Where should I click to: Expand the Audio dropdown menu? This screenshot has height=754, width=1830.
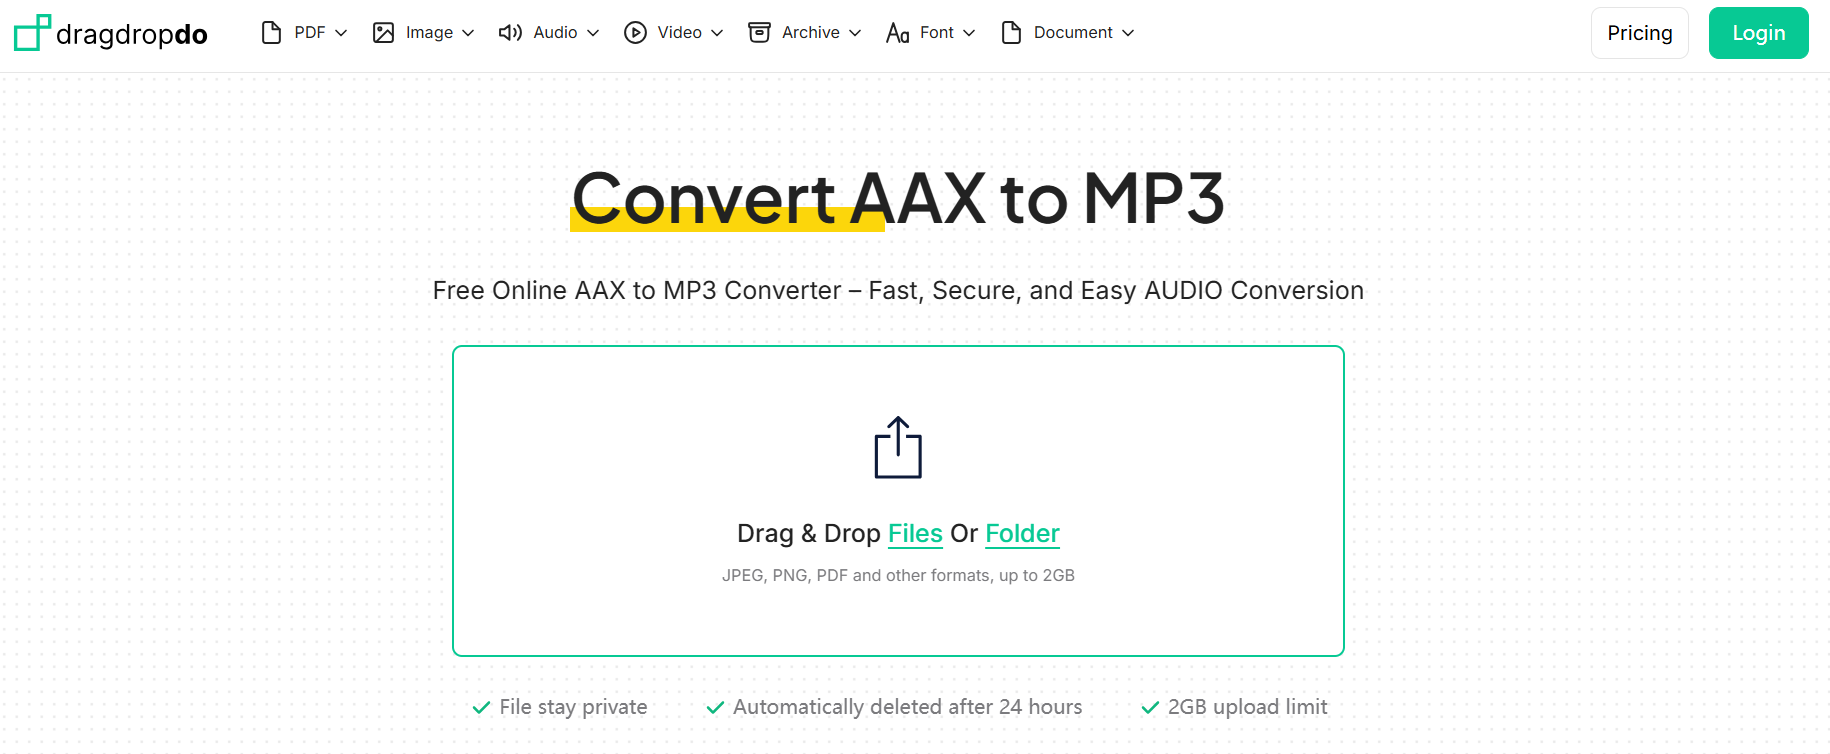coord(596,33)
